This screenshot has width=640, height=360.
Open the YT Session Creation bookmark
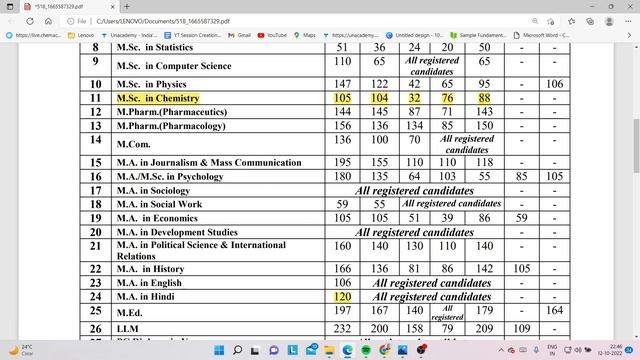(x=192, y=36)
